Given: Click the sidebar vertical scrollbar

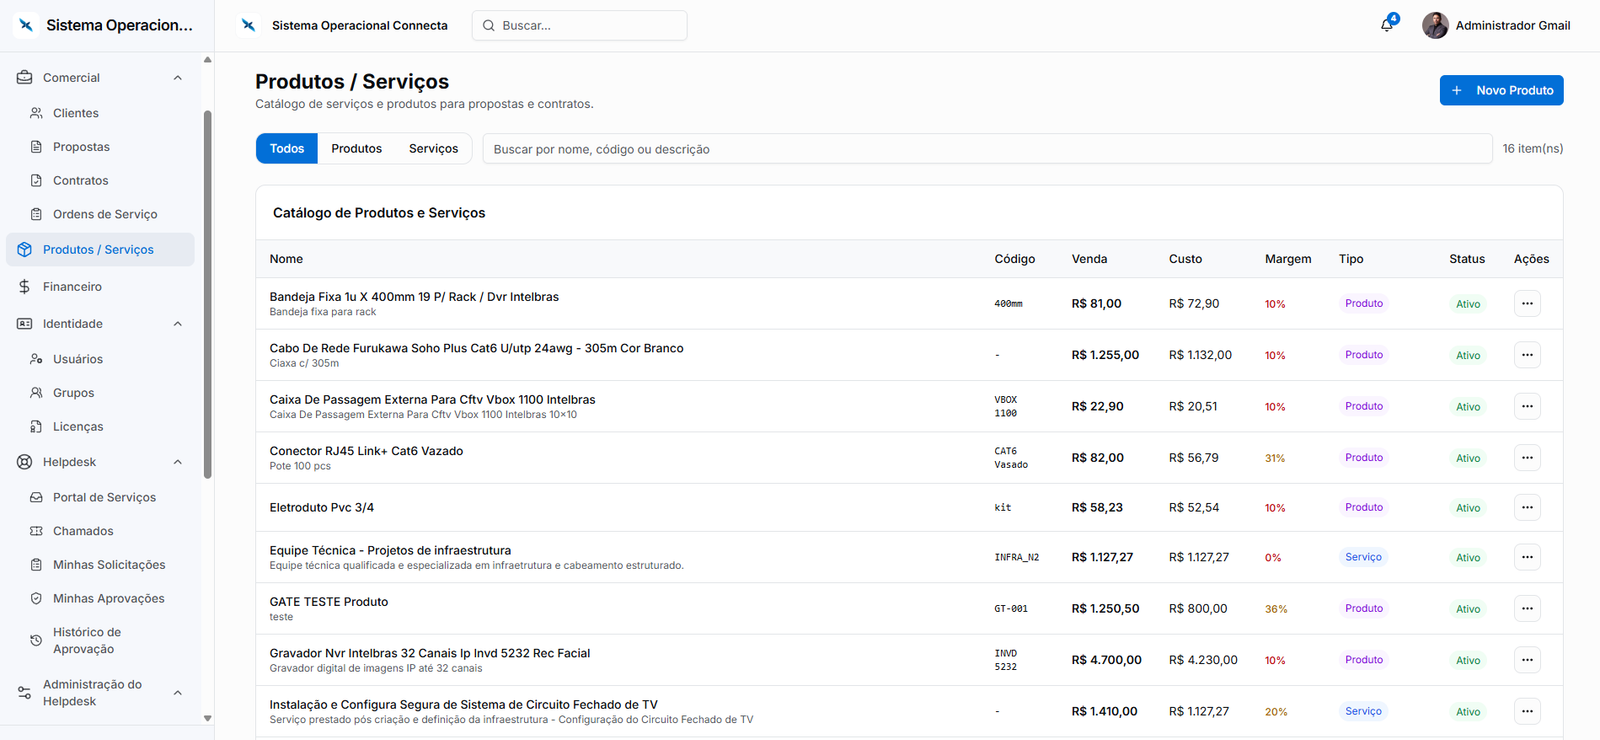Looking at the screenshot, I should pyautogui.click(x=208, y=294).
